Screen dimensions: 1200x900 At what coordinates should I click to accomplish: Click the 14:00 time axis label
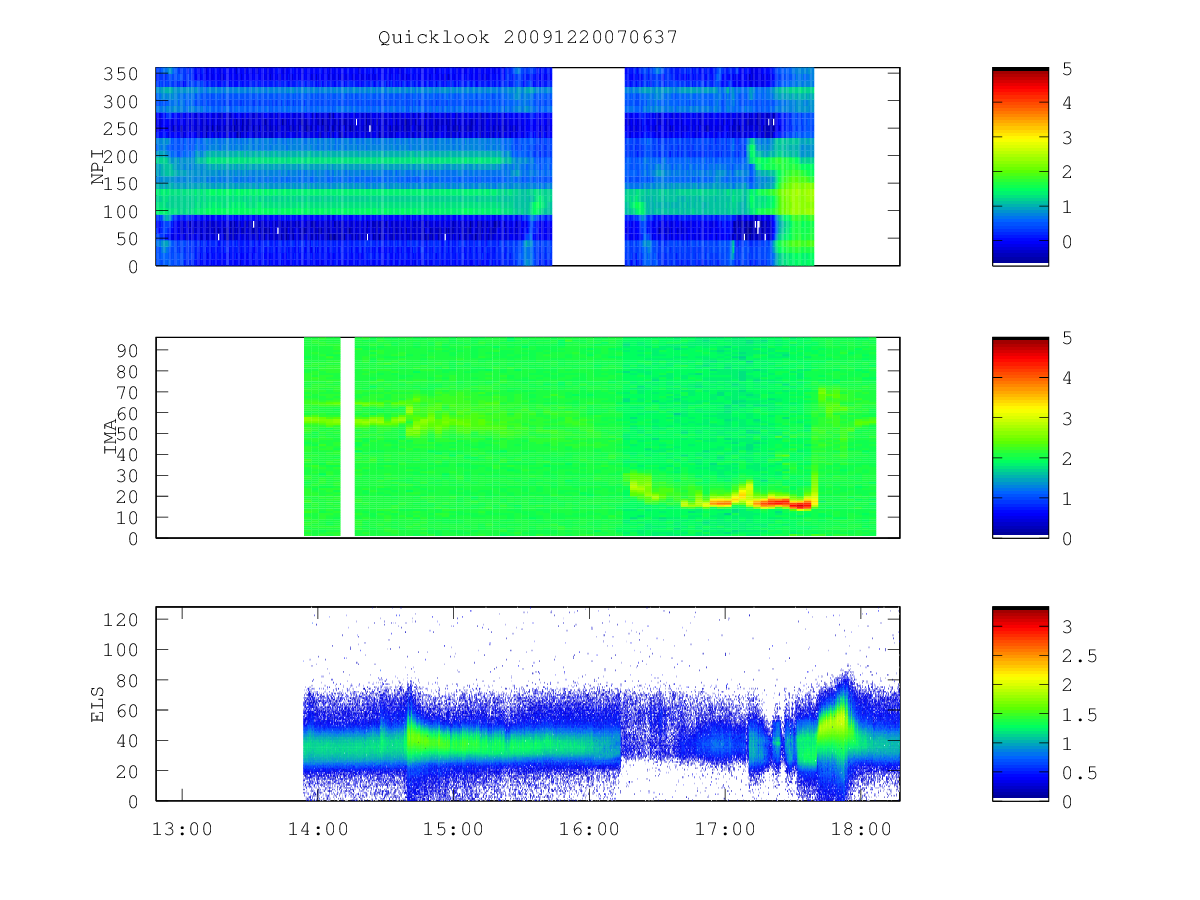318,829
